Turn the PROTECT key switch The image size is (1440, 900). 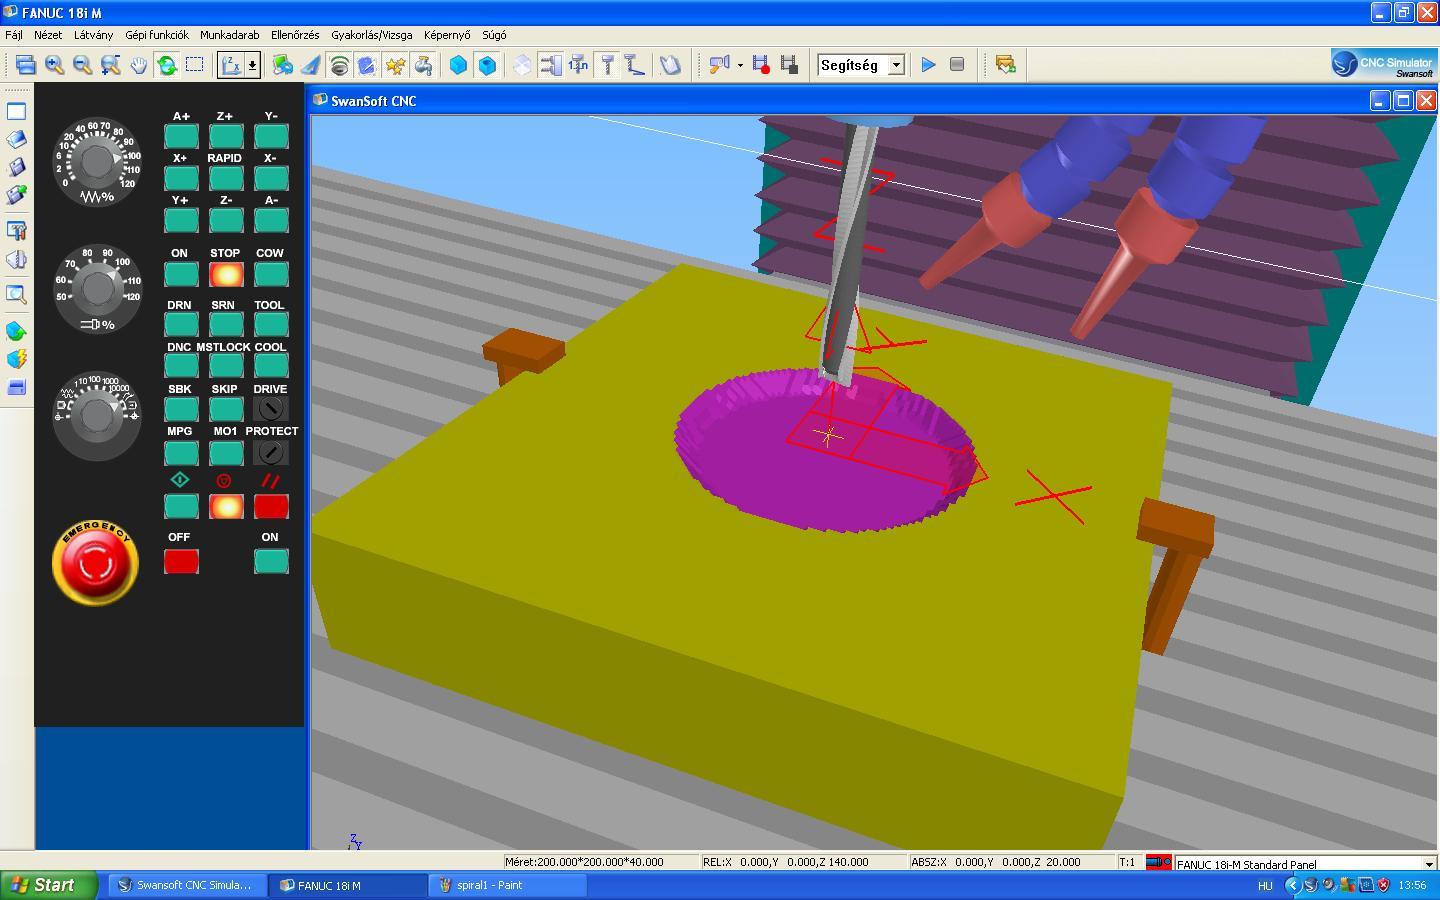tap(271, 453)
